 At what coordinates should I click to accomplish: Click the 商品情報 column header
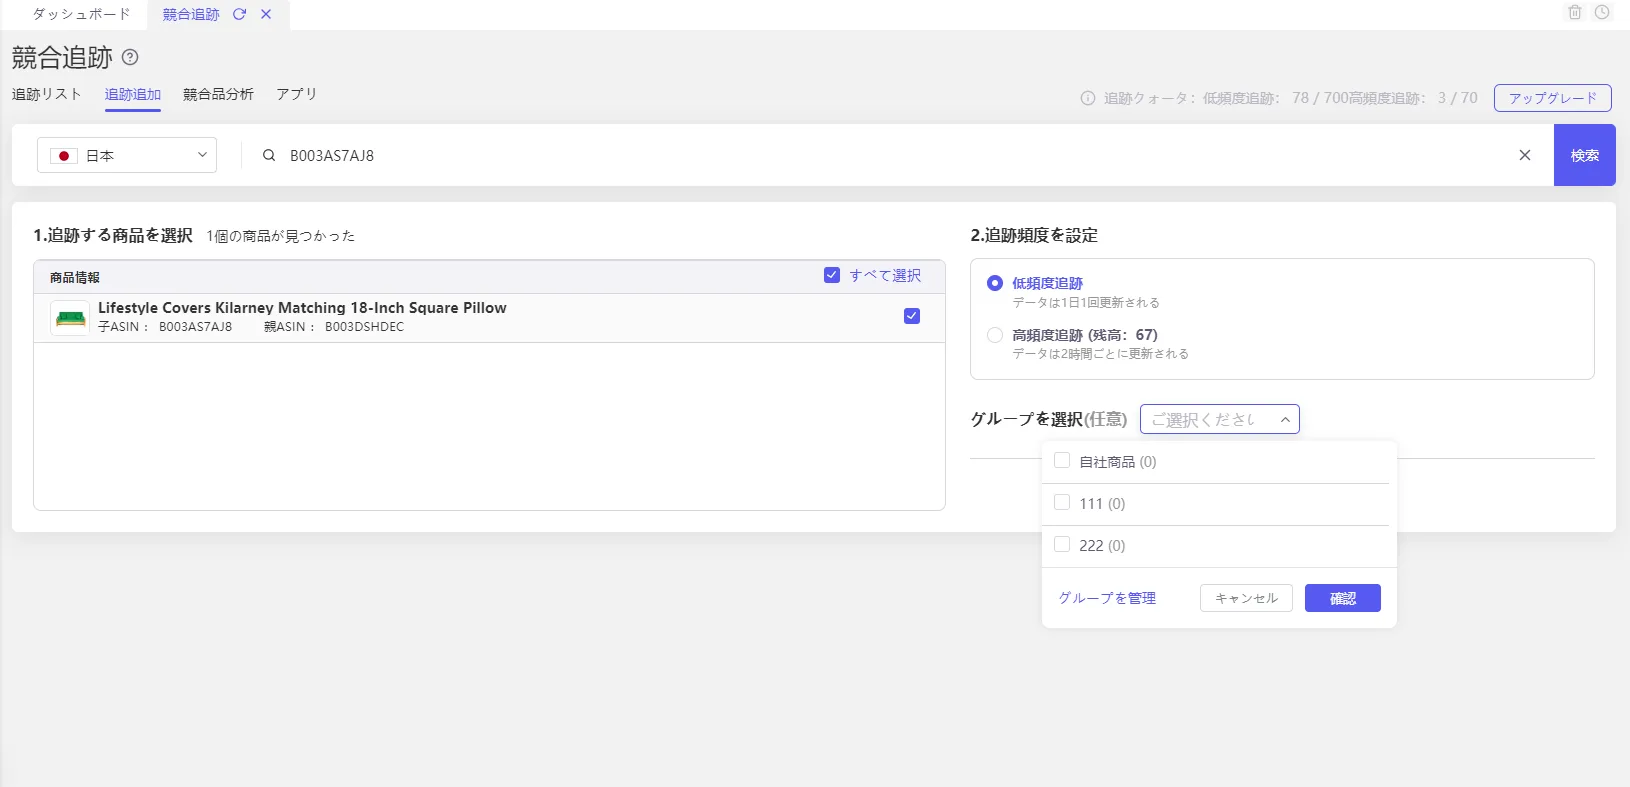[x=75, y=277]
